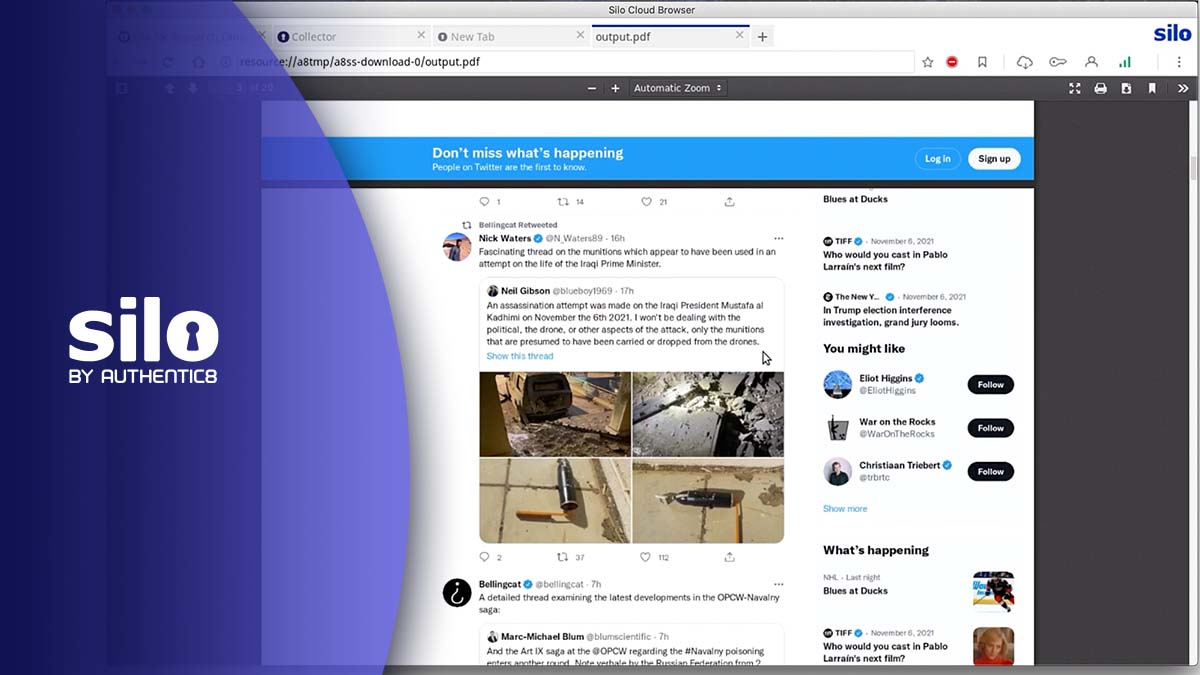Open the rubble debris photo
Viewport: 1200px width, 675px height.
708,414
